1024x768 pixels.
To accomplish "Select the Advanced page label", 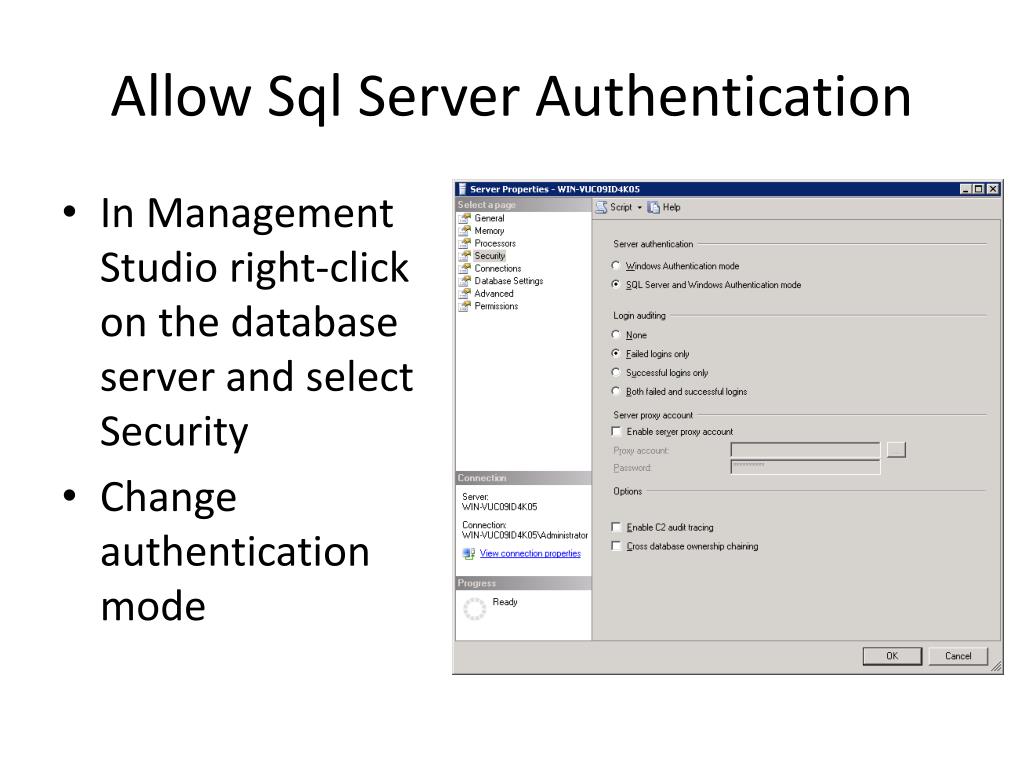I will (494, 293).
